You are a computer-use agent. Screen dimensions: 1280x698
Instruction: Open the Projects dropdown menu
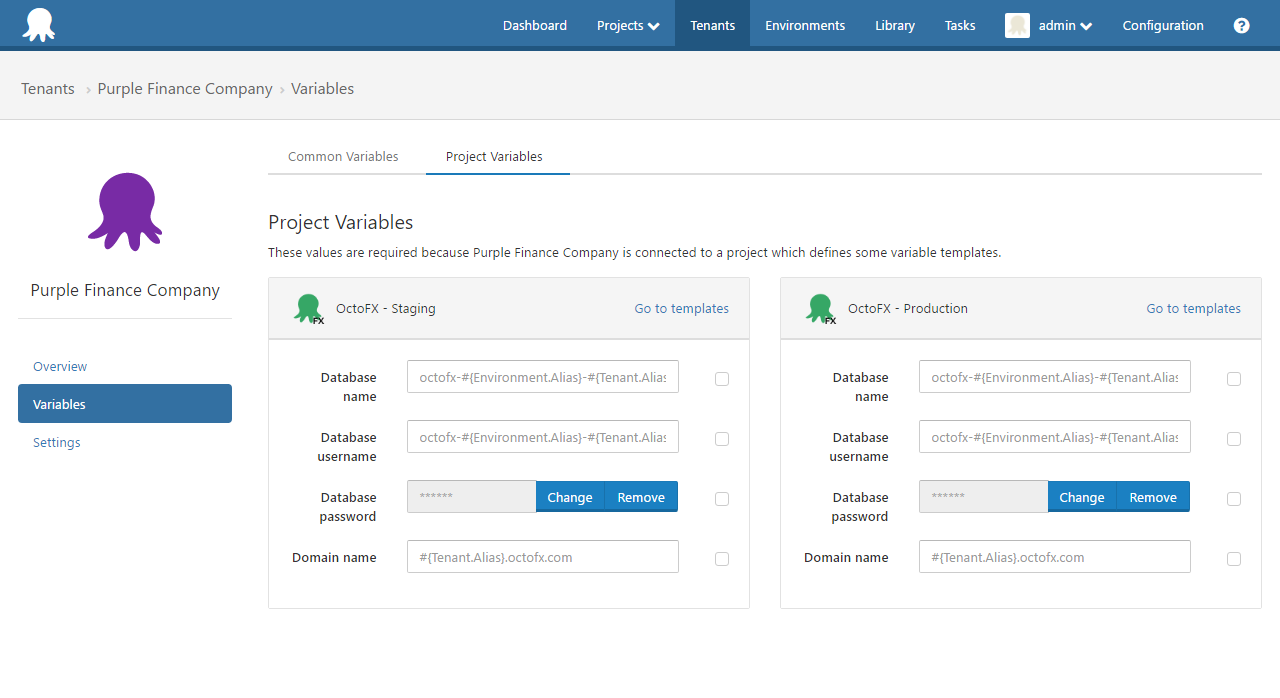[x=627, y=25]
